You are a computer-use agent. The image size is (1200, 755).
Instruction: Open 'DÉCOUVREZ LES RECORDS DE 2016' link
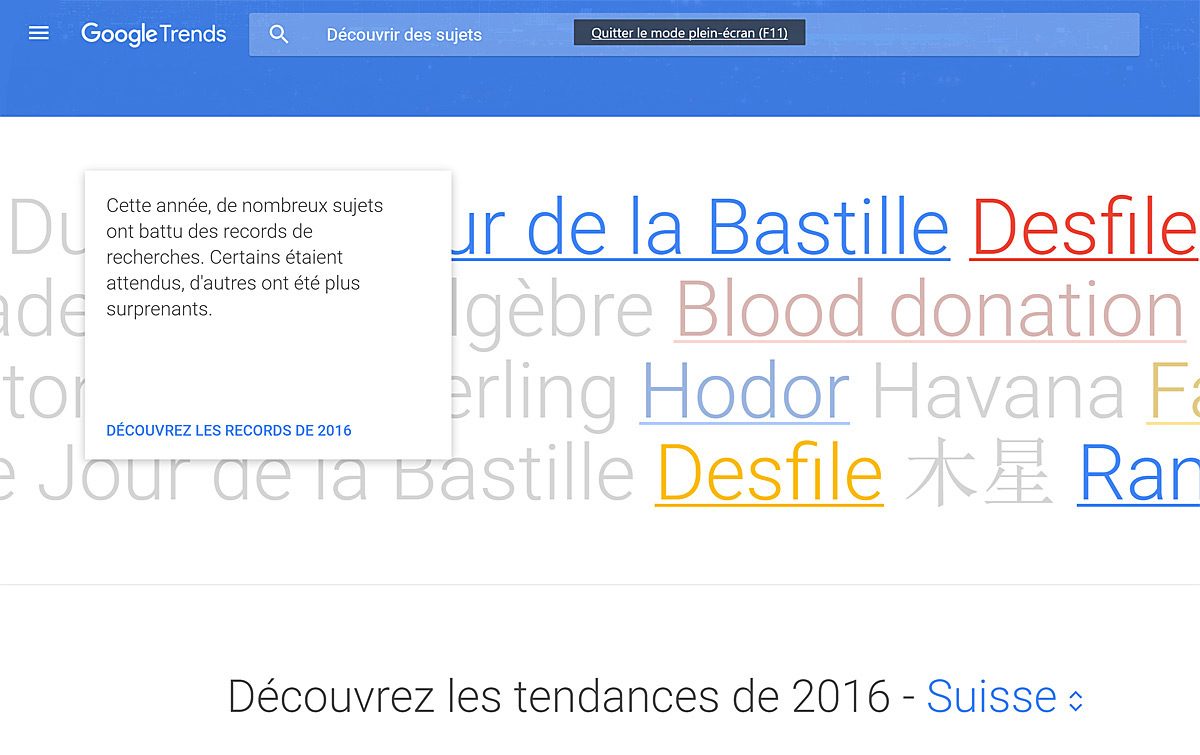229,431
